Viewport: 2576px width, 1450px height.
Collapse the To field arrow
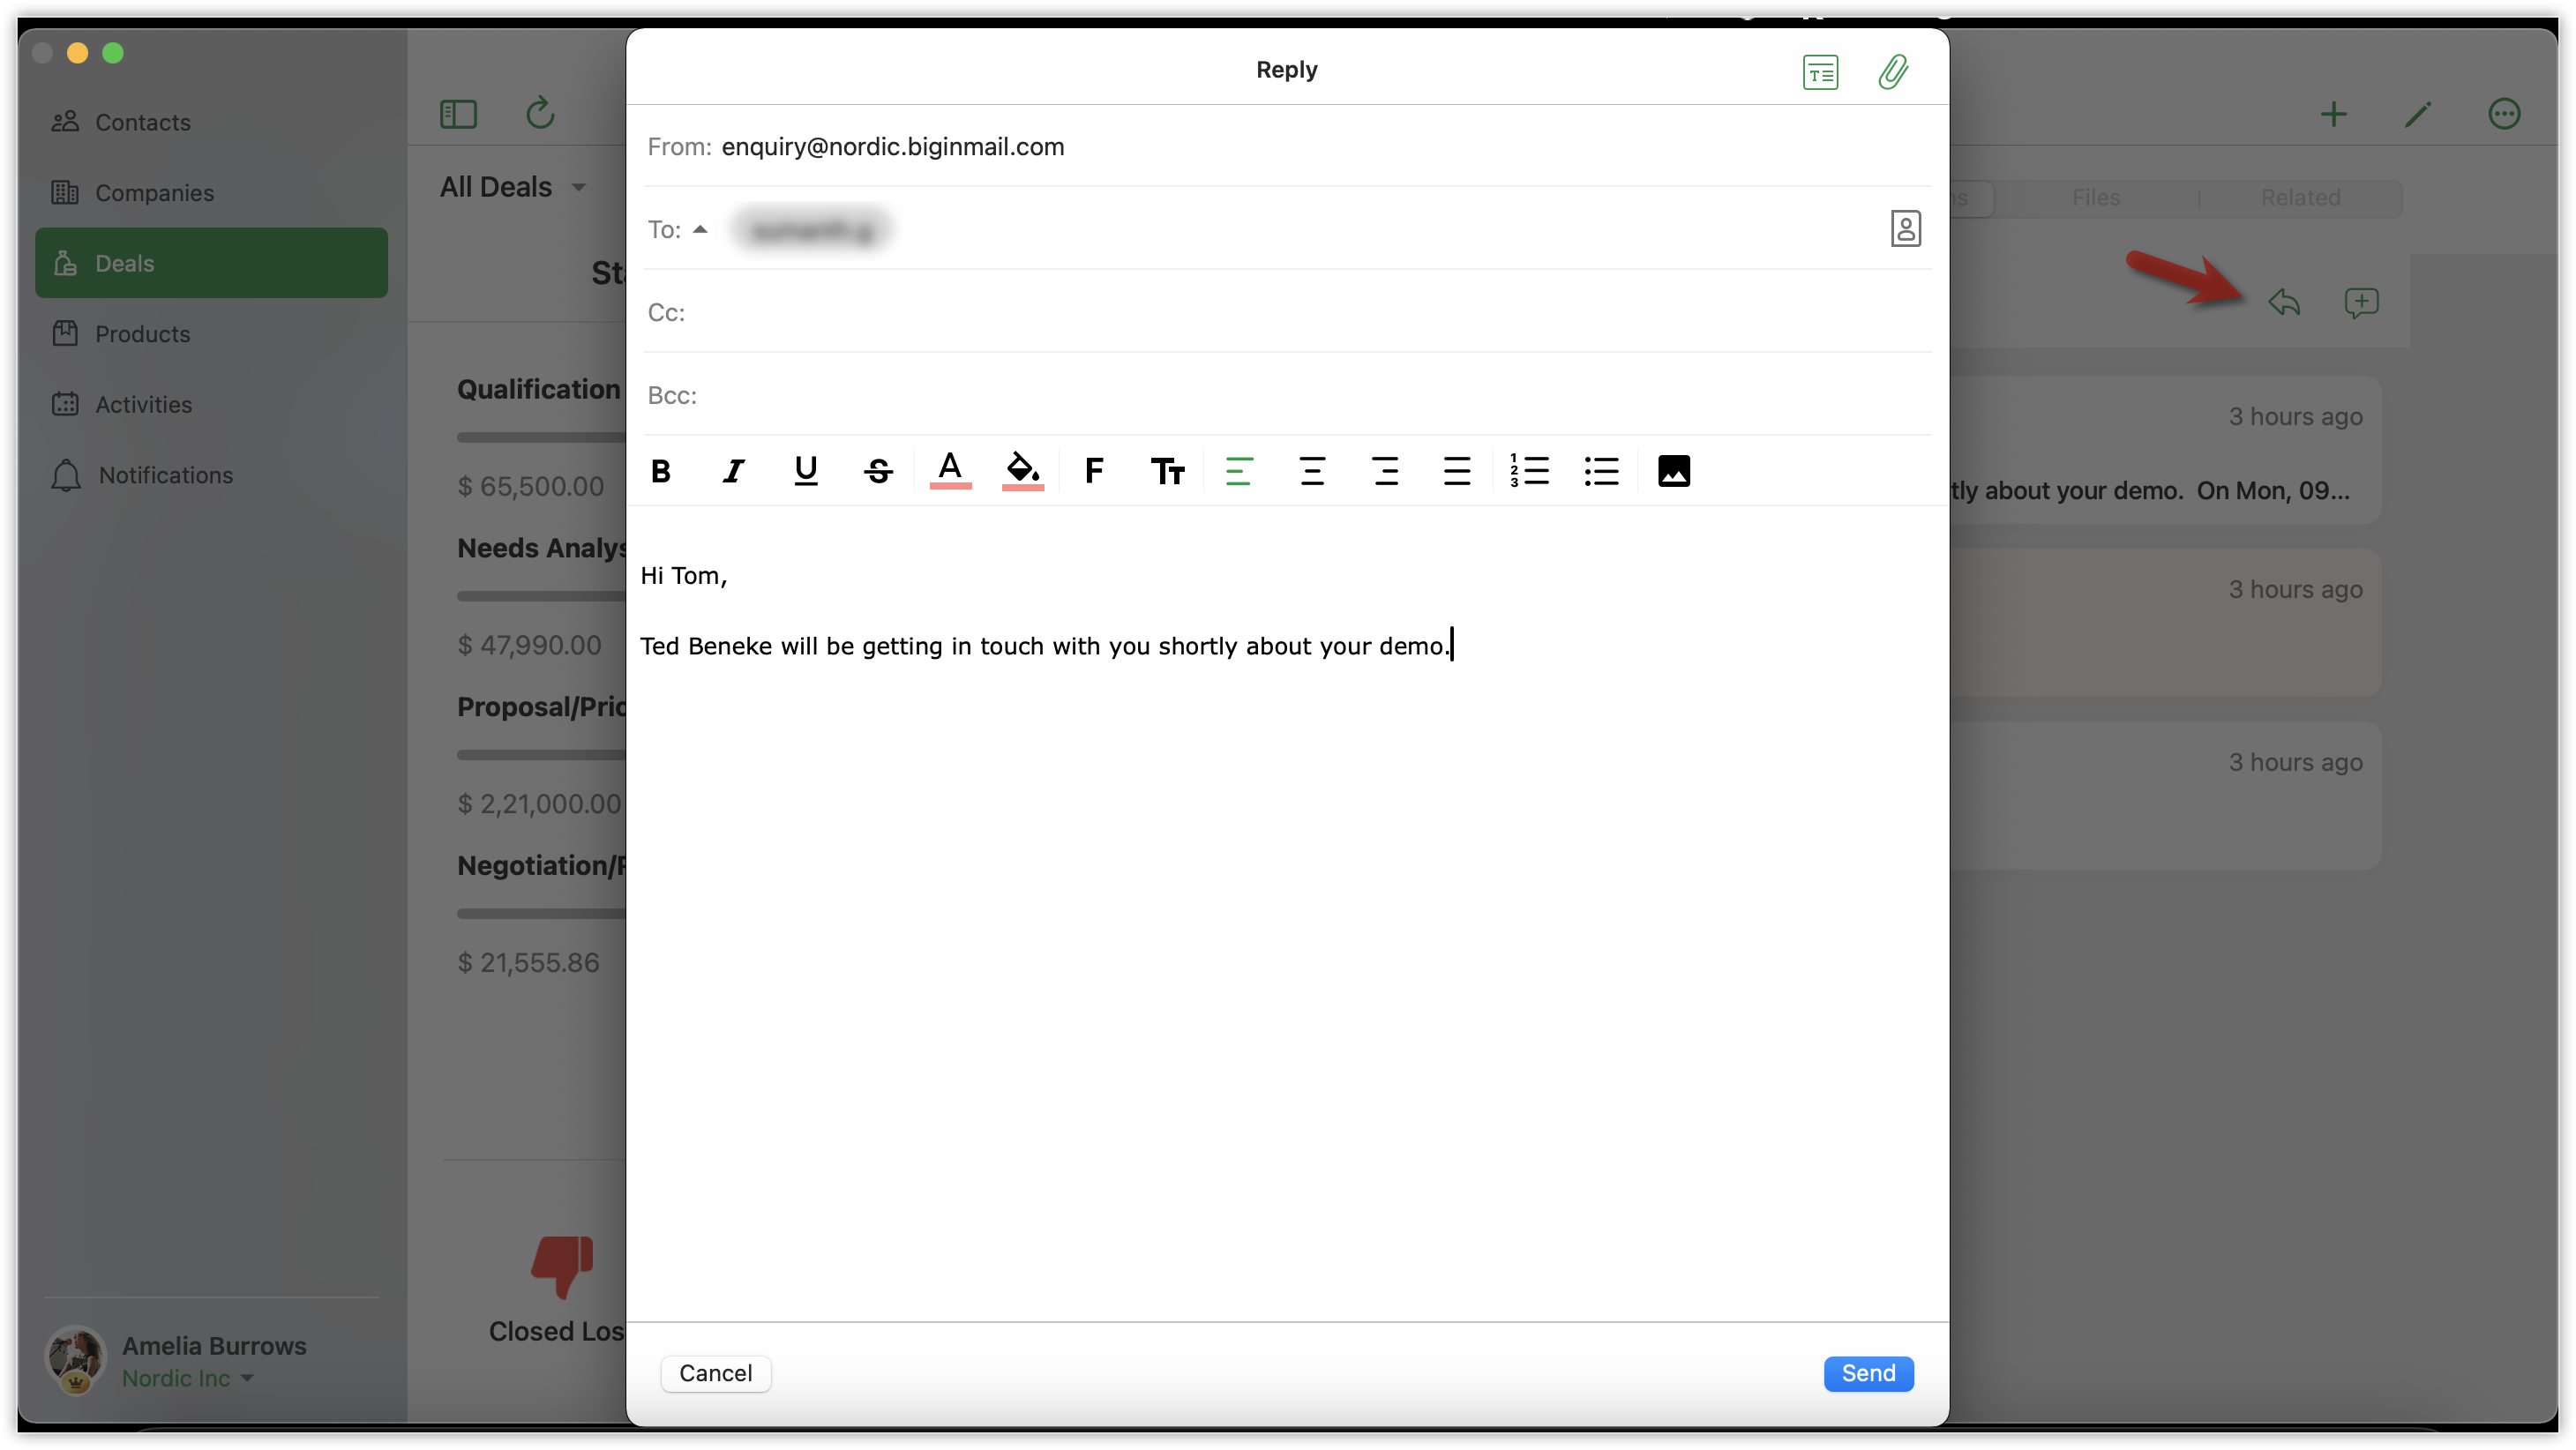point(700,230)
